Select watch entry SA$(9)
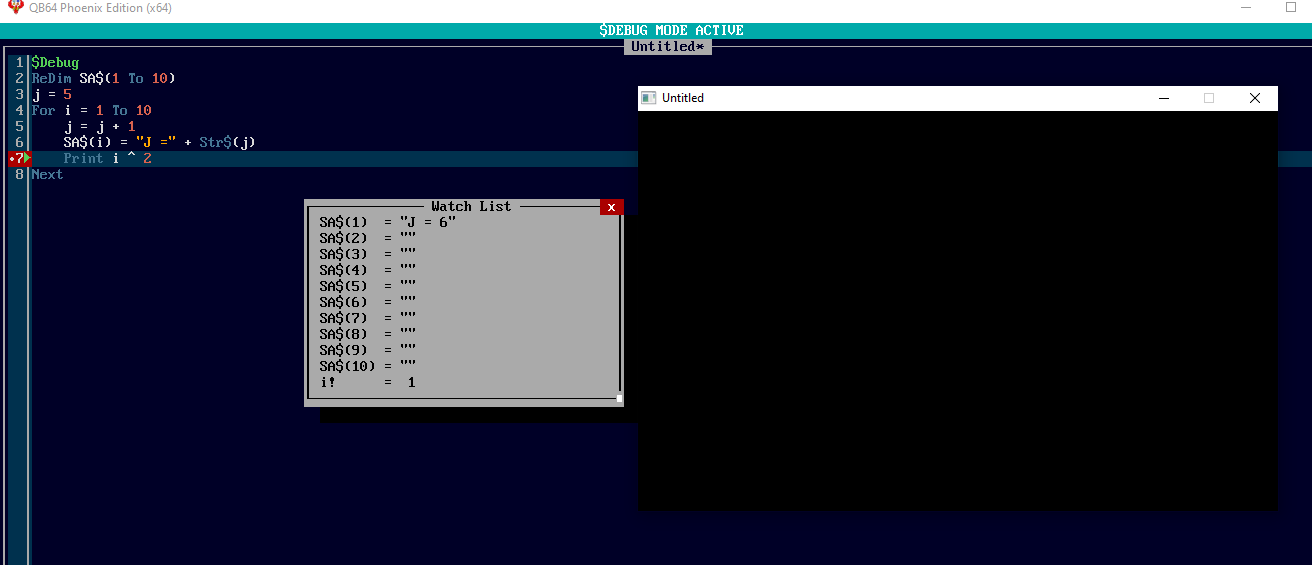Viewport: 1312px width, 565px height. [x=368, y=350]
